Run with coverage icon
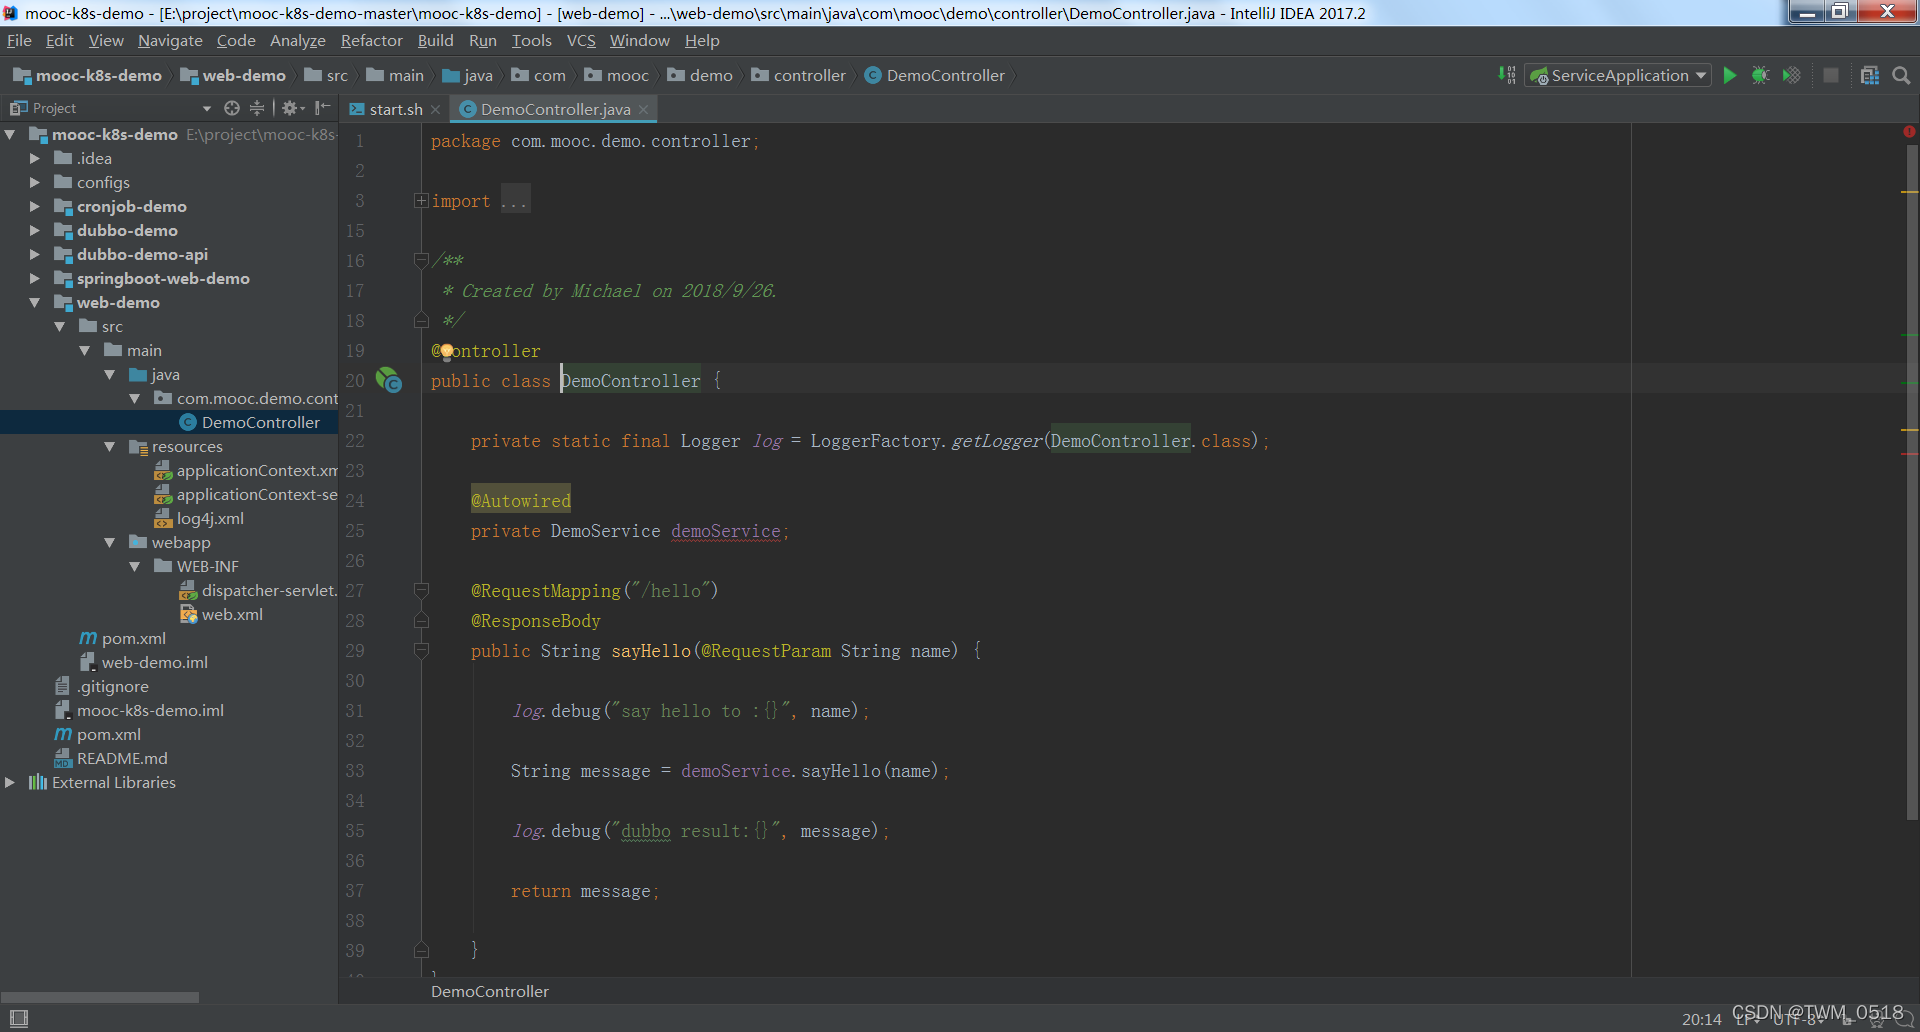 pyautogui.click(x=1792, y=75)
